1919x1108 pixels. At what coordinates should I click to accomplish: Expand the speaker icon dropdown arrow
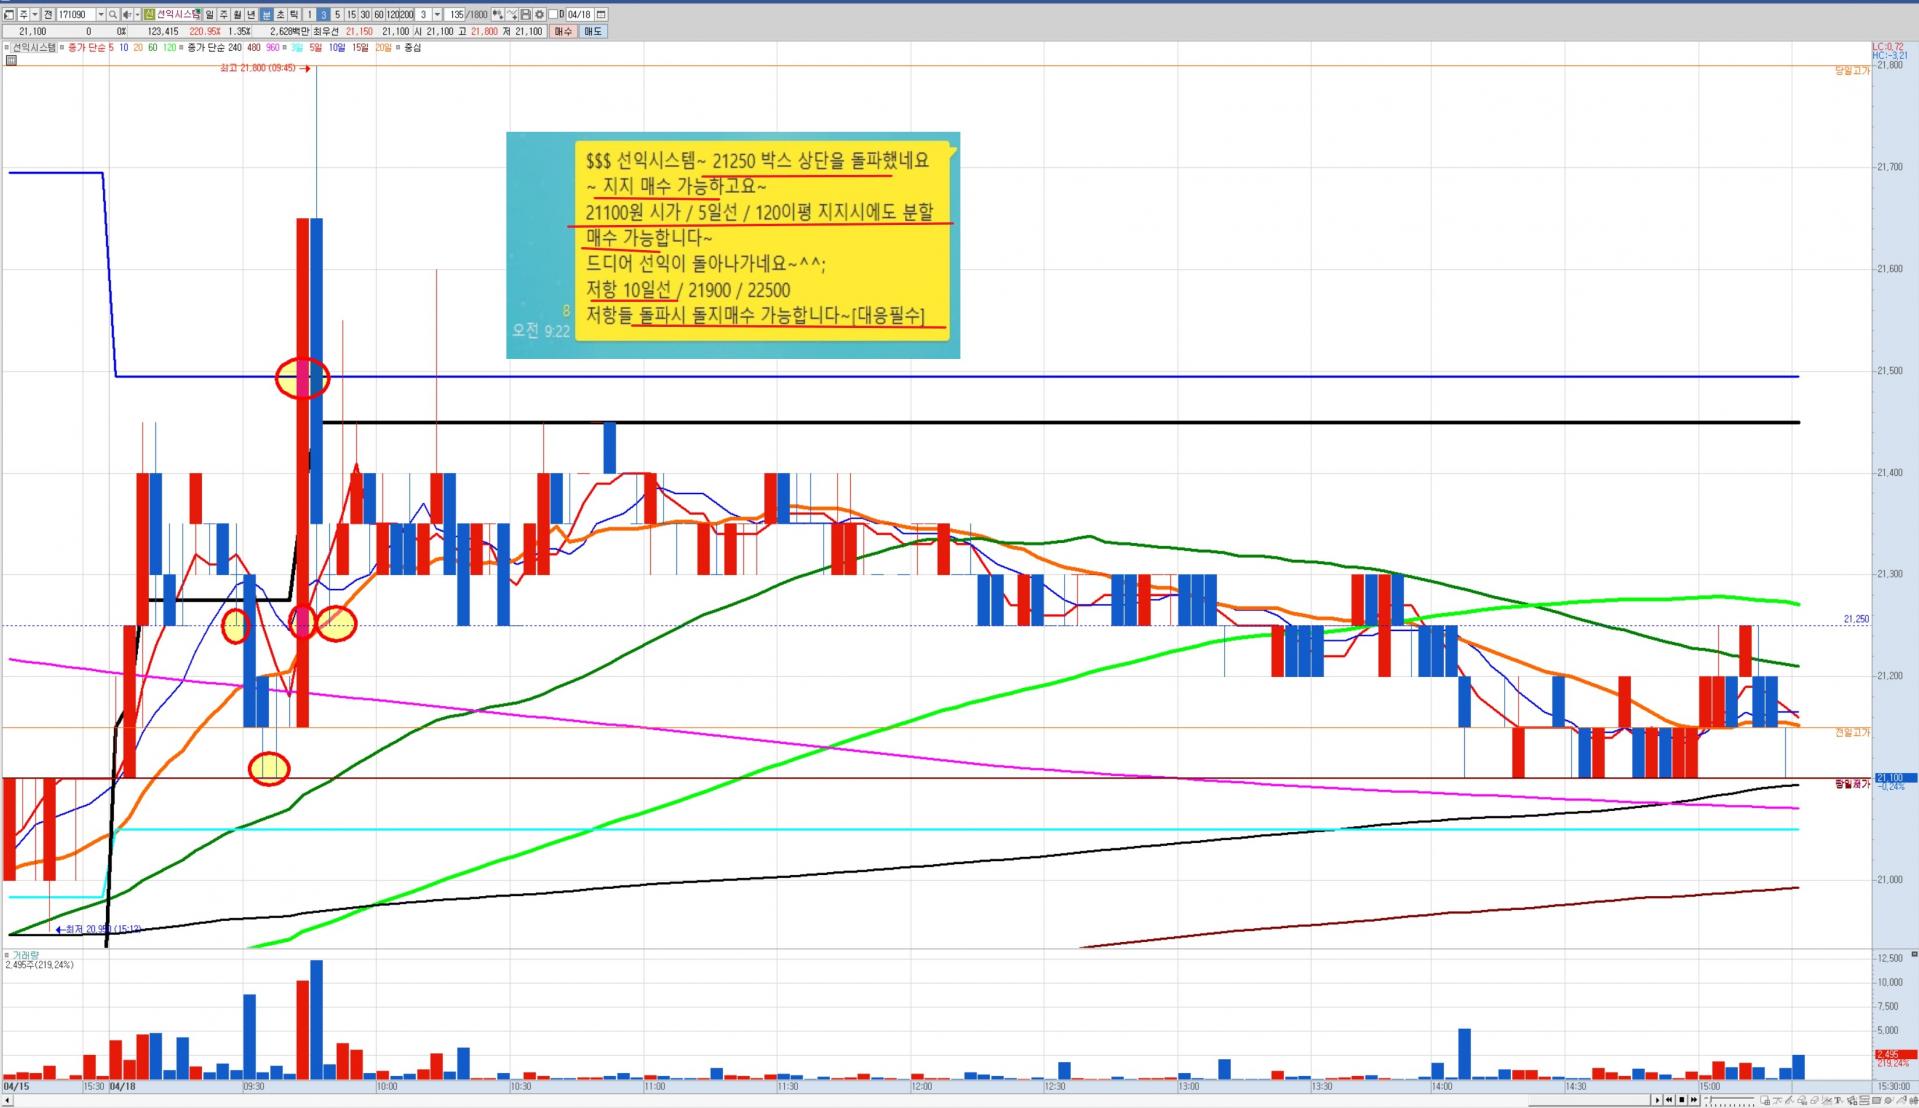136,15
